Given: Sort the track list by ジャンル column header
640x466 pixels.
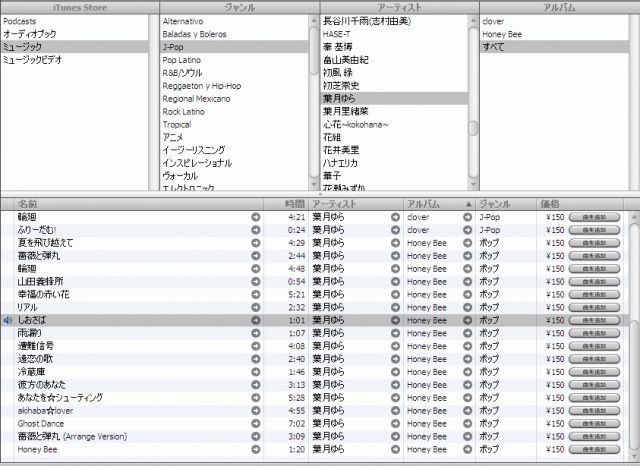Looking at the screenshot, I should pos(506,204).
